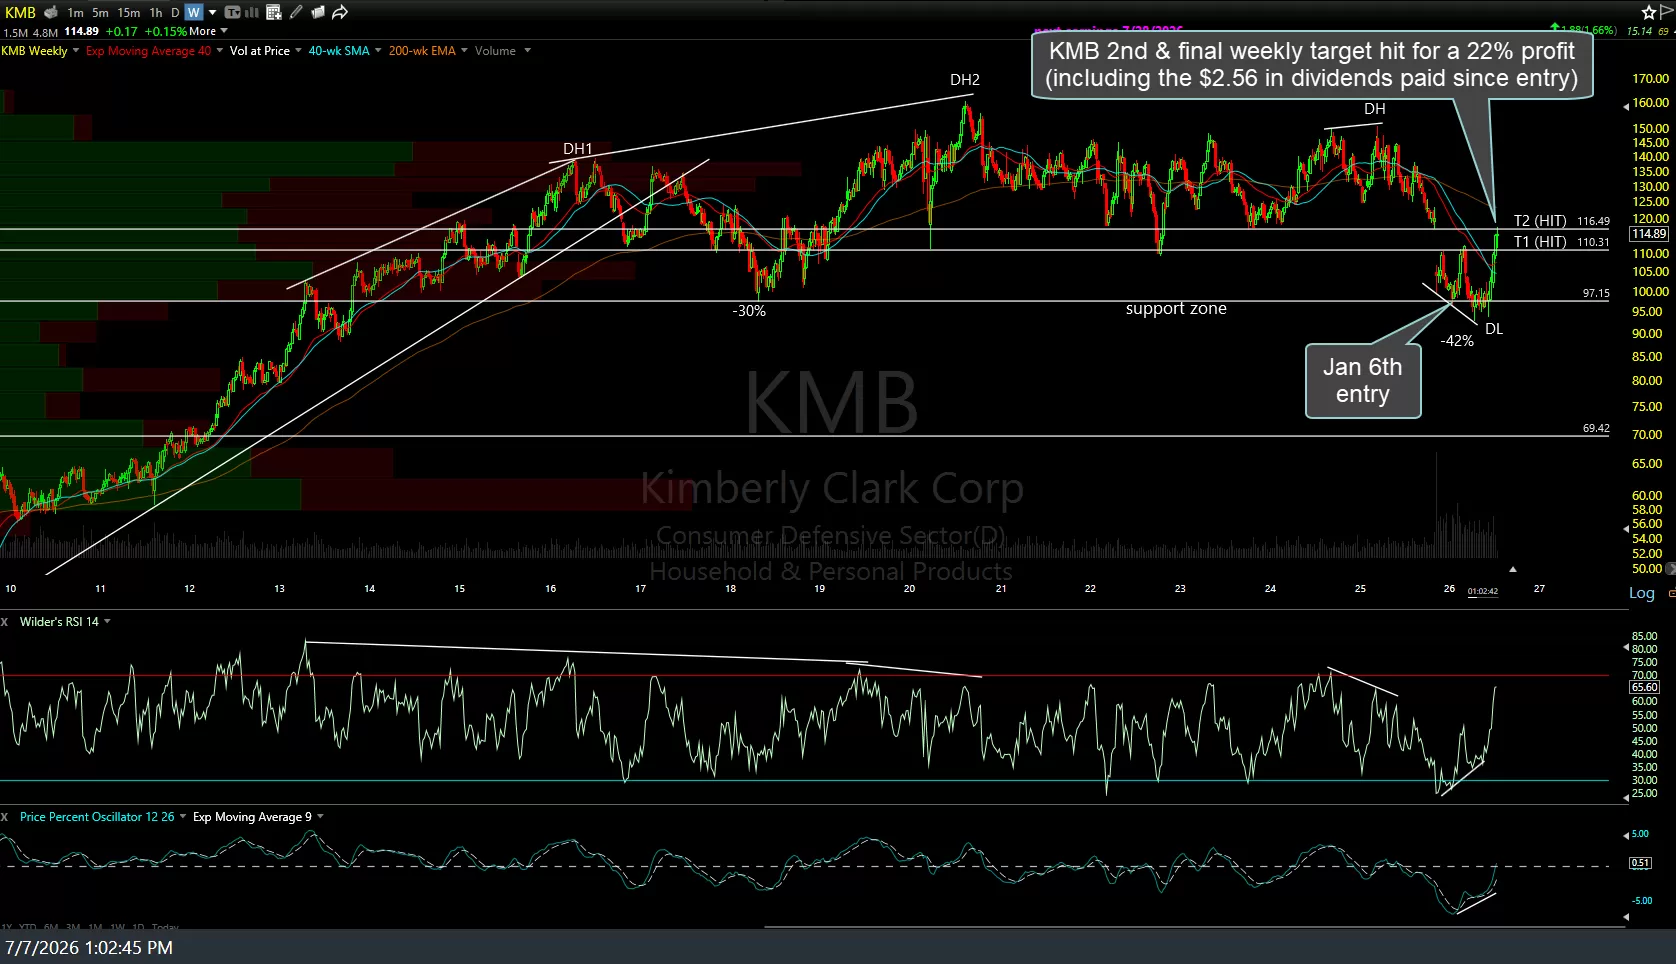
Task: Click the DL annotation label
Action: click(x=1494, y=329)
